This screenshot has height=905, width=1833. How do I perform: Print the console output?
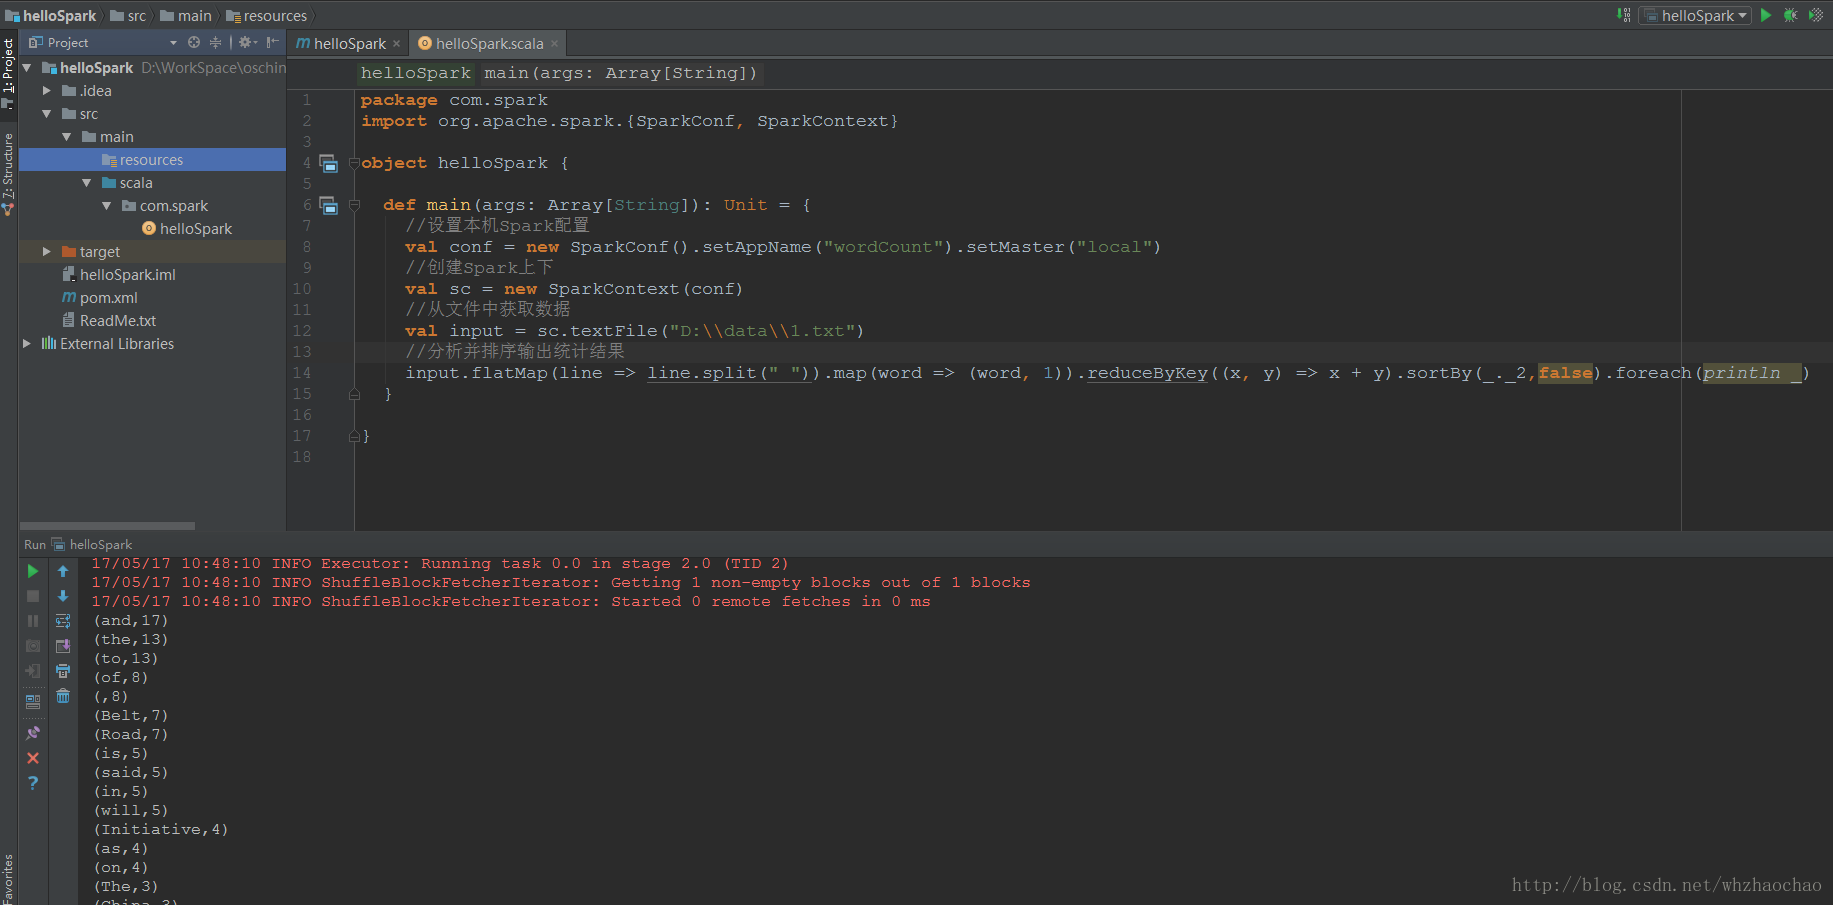[63, 671]
